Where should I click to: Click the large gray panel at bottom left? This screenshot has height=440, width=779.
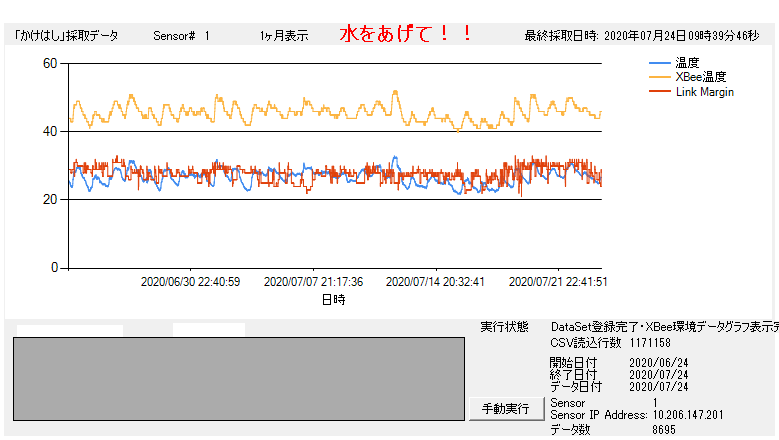tap(238, 378)
